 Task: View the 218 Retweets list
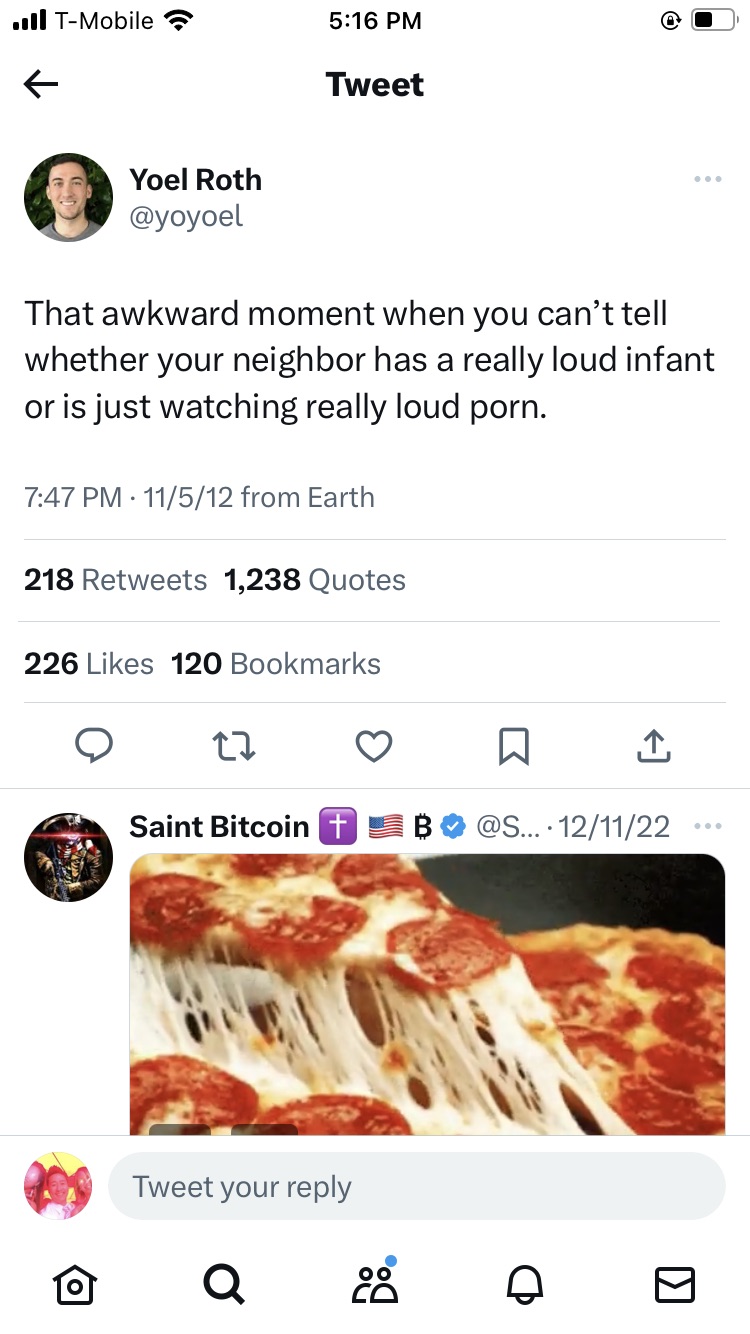(115, 580)
